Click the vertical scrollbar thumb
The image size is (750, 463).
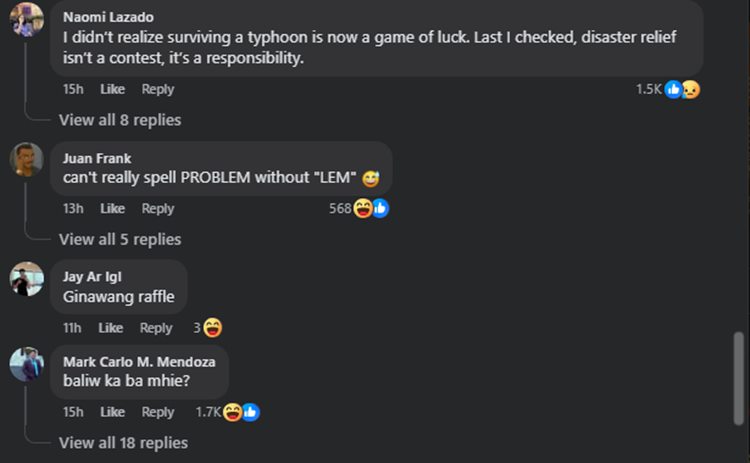click(739, 379)
